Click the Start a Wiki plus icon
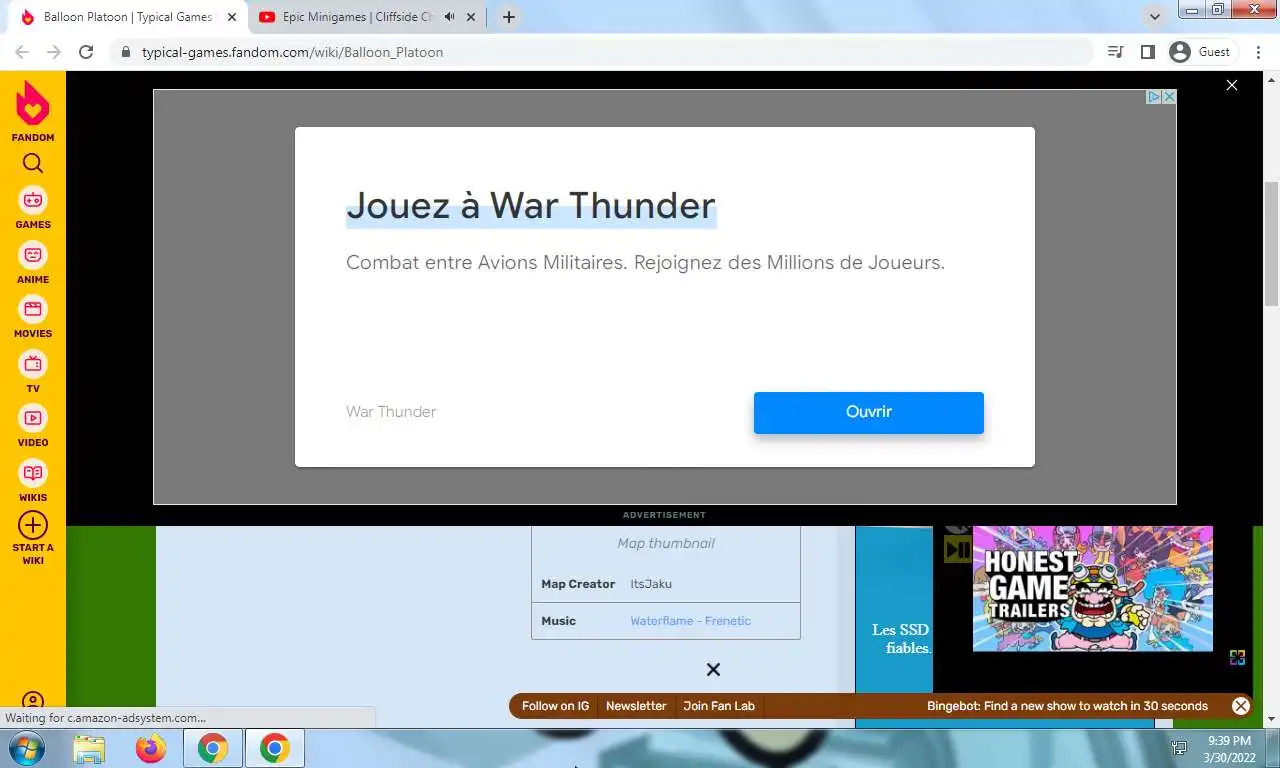The width and height of the screenshot is (1280, 768). [33, 525]
